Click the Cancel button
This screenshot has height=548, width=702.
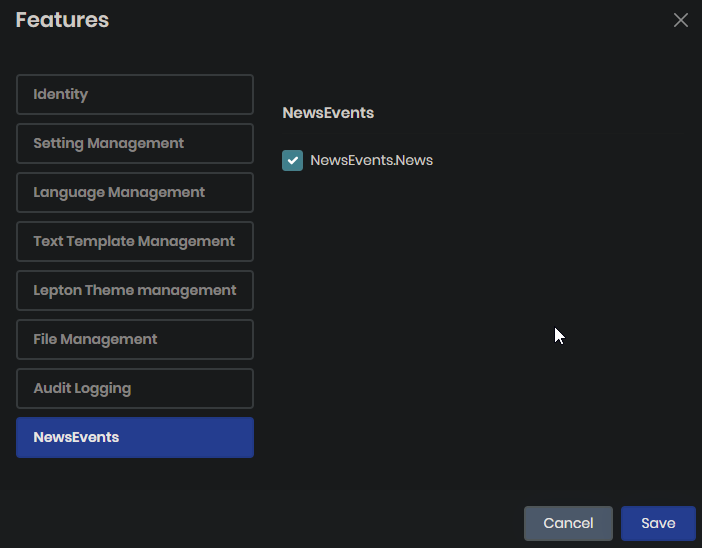coord(568,523)
